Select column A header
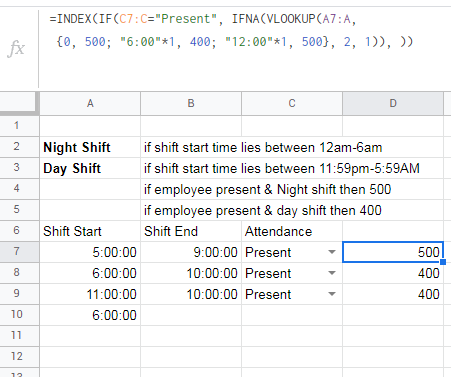Viewport: 451px width, 377px height. click(90, 104)
